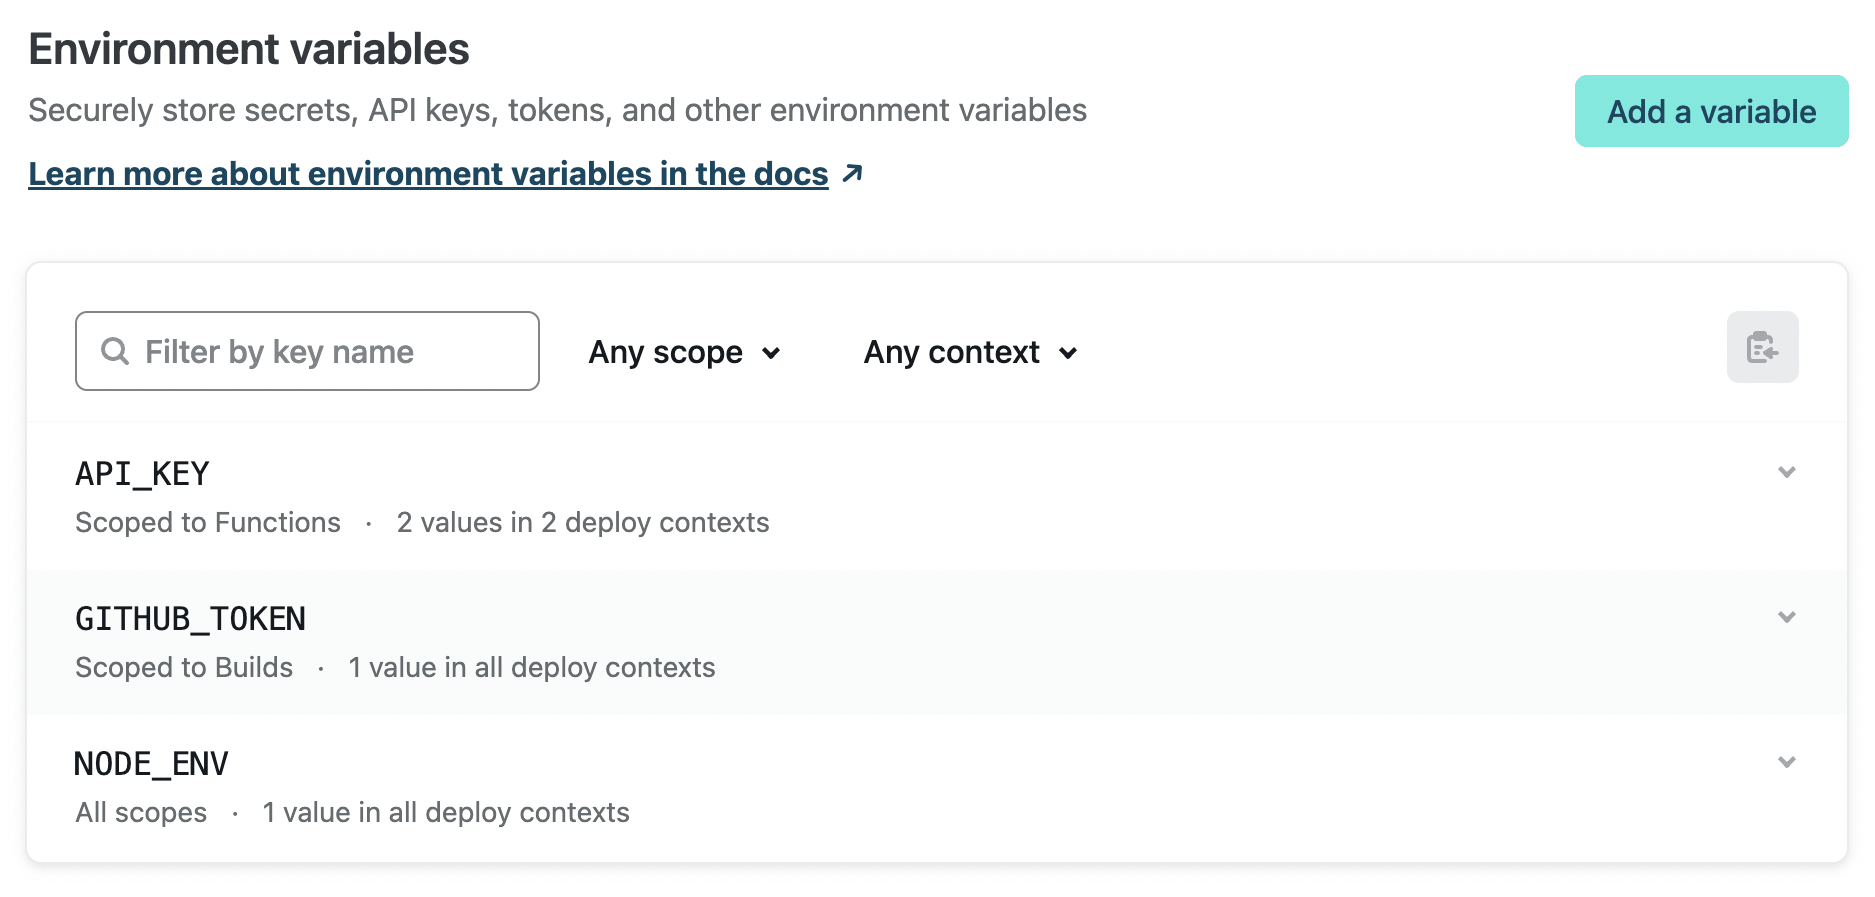The width and height of the screenshot is (1875, 897).
Task: Select the NODE_ENV variable name
Action: pyautogui.click(x=151, y=764)
